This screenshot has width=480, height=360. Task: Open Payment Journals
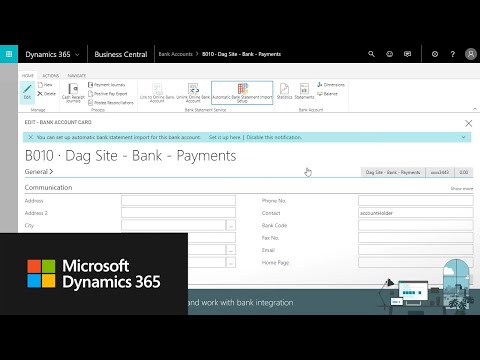[x=107, y=85]
